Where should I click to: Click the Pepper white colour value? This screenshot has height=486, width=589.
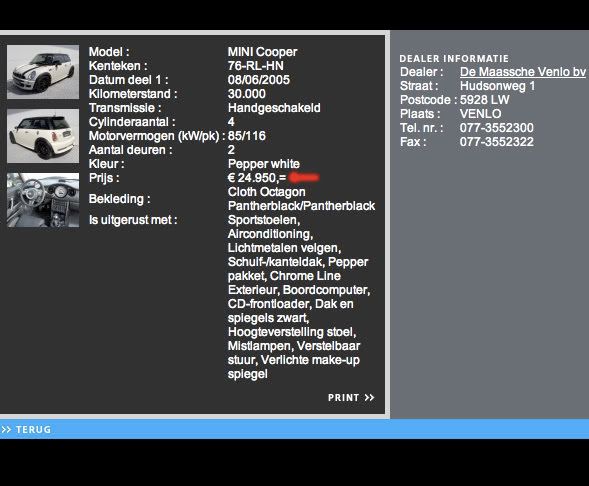pyautogui.click(x=264, y=164)
